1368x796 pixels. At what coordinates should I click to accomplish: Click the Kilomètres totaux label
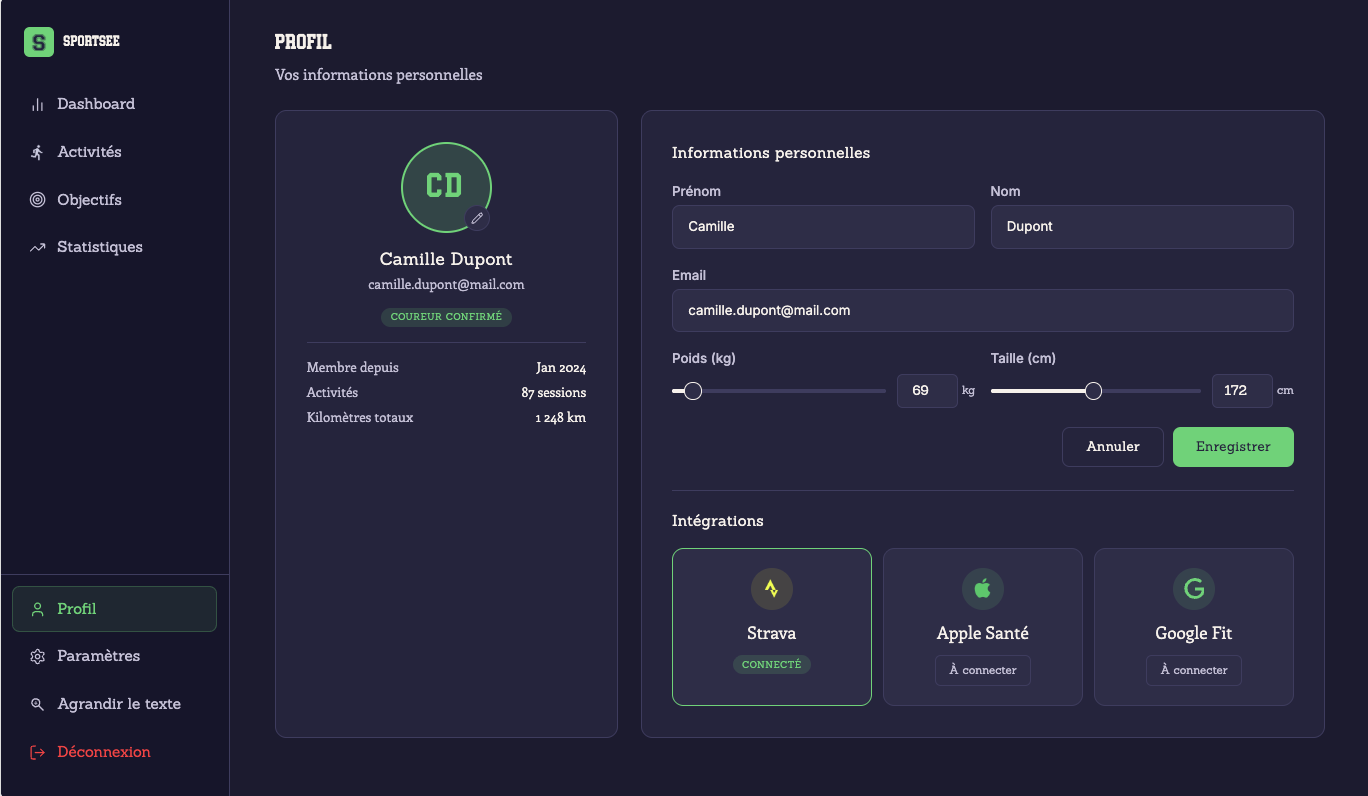pyautogui.click(x=360, y=418)
